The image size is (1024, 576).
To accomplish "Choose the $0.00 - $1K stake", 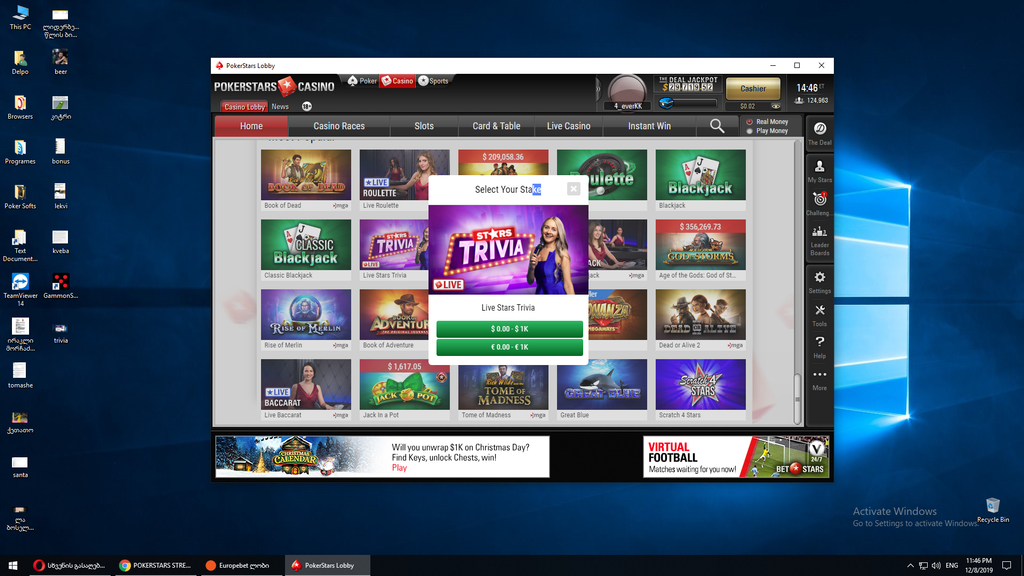I will click(509, 328).
